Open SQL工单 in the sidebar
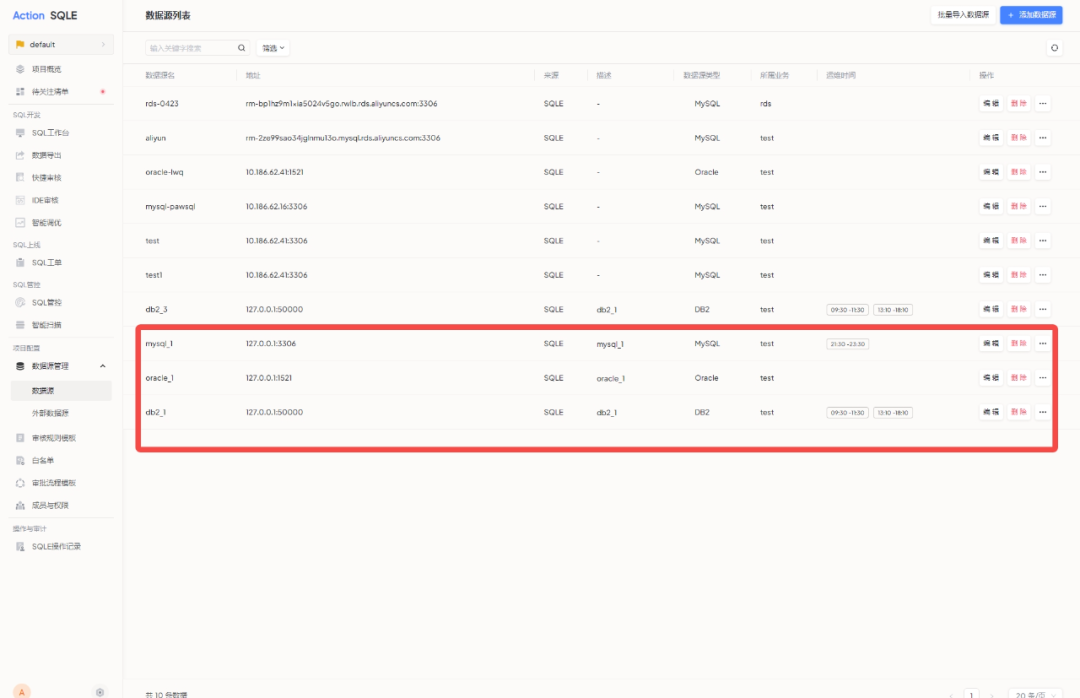This screenshot has width=1080, height=698. (x=46, y=263)
